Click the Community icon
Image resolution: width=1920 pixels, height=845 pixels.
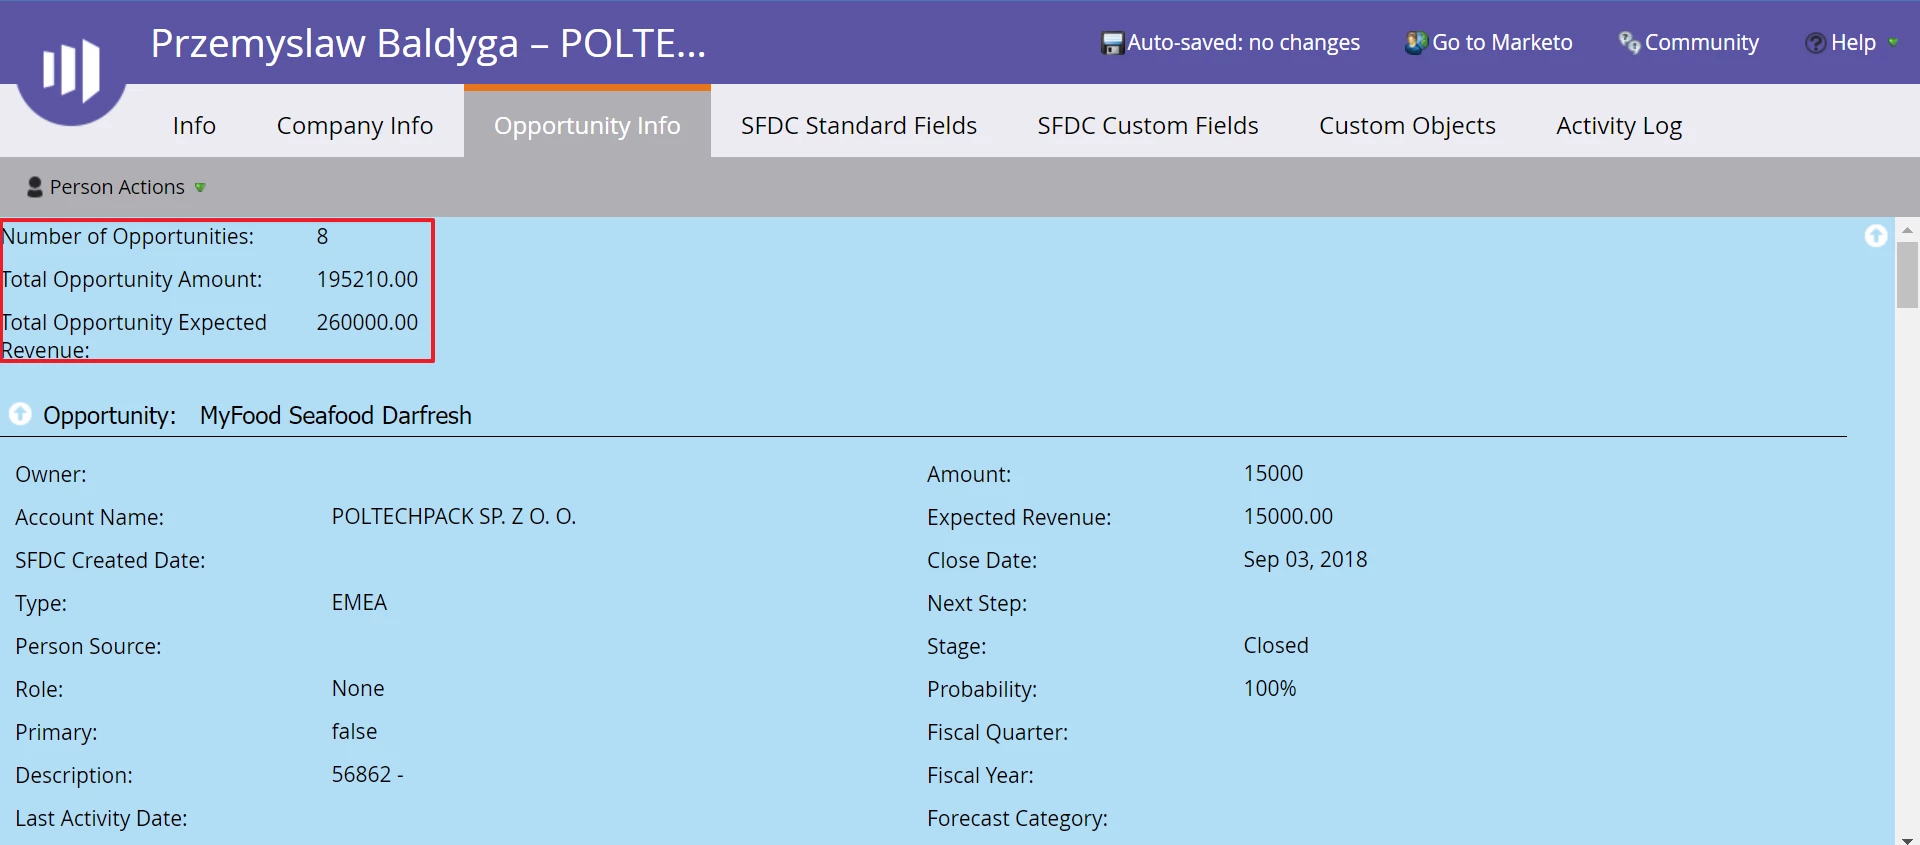[x=1629, y=42]
